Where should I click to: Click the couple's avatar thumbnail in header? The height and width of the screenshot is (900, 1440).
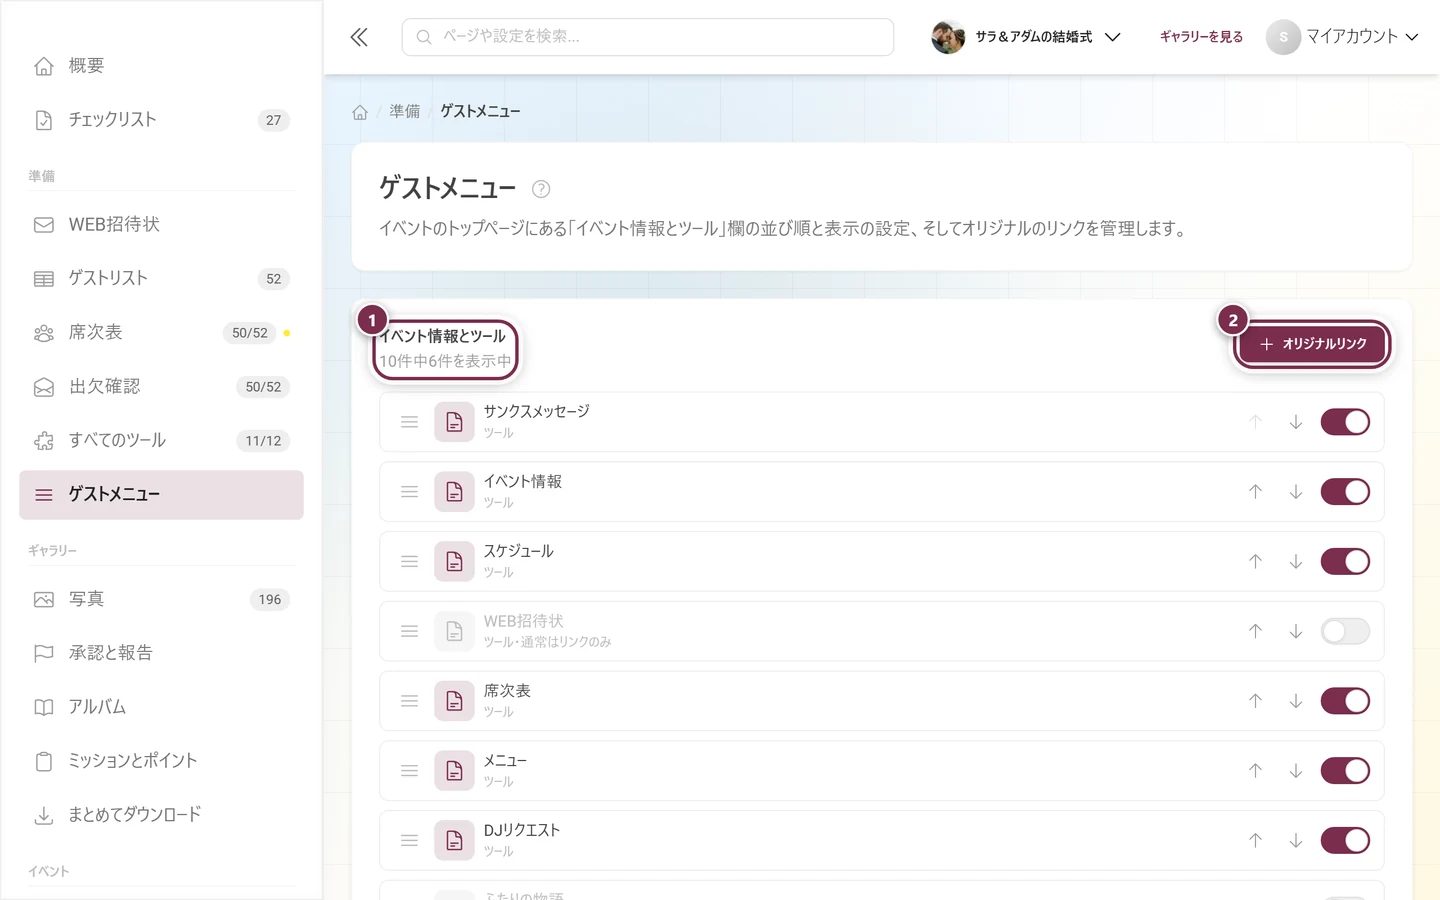948,37
